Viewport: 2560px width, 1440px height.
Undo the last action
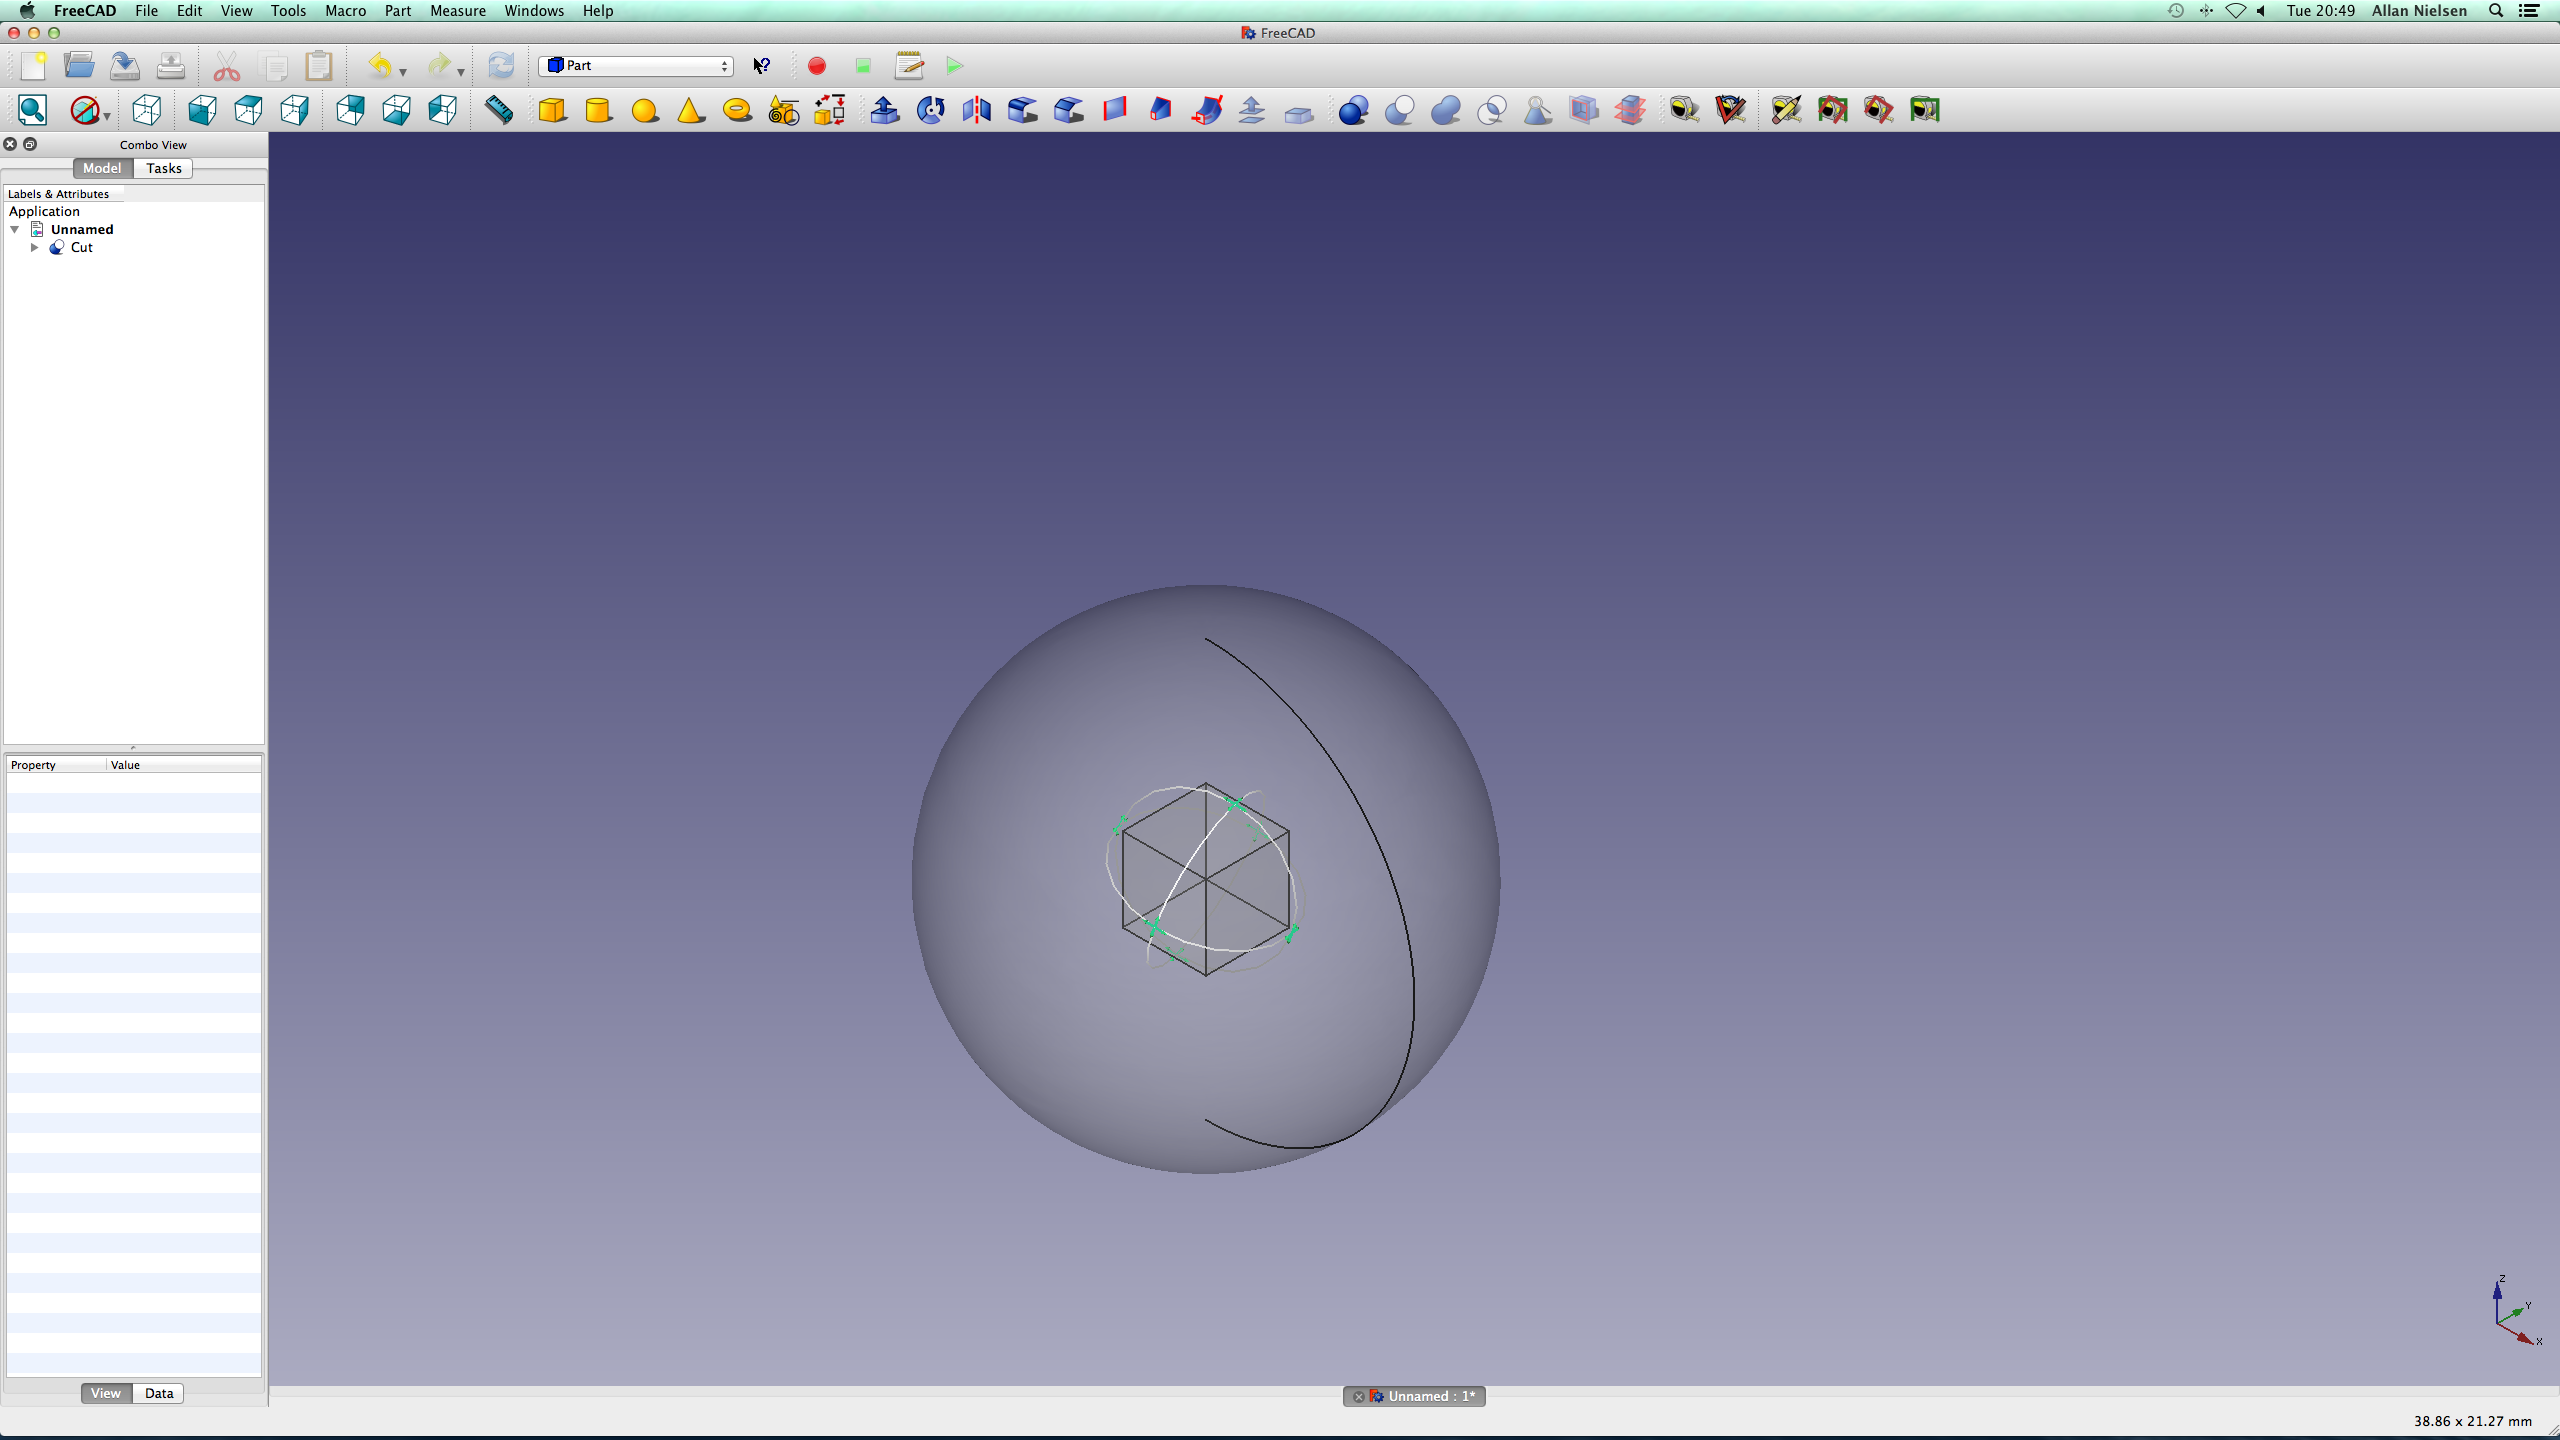point(380,66)
